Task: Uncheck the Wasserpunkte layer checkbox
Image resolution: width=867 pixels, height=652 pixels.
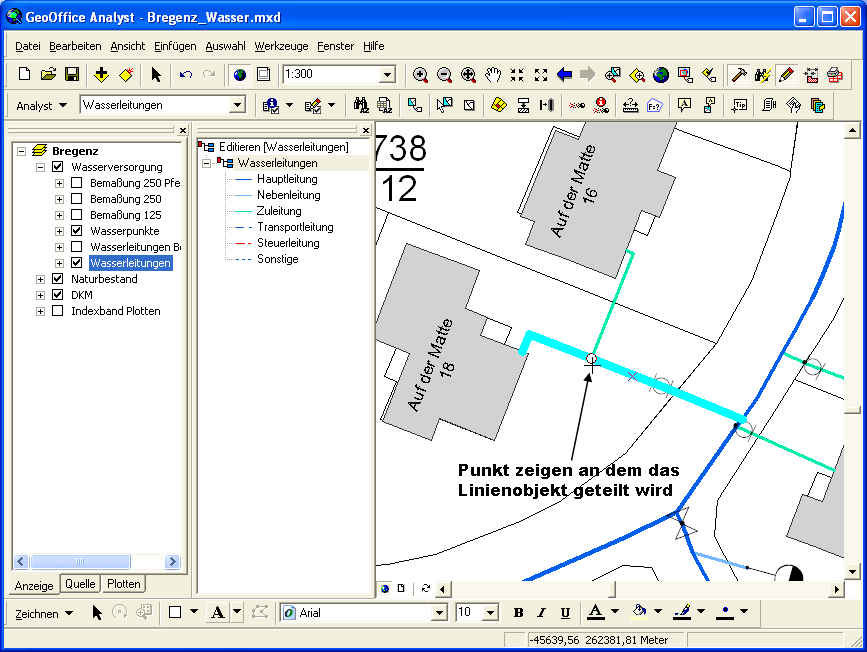Action: click(x=77, y=231)
